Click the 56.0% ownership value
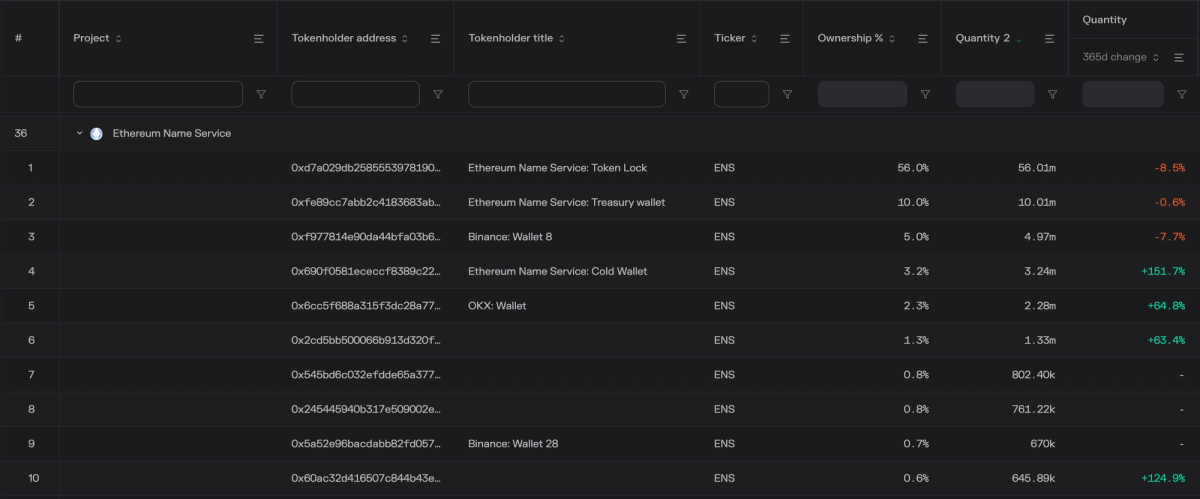Screen dimensions: 1200x499 point(913,168)
